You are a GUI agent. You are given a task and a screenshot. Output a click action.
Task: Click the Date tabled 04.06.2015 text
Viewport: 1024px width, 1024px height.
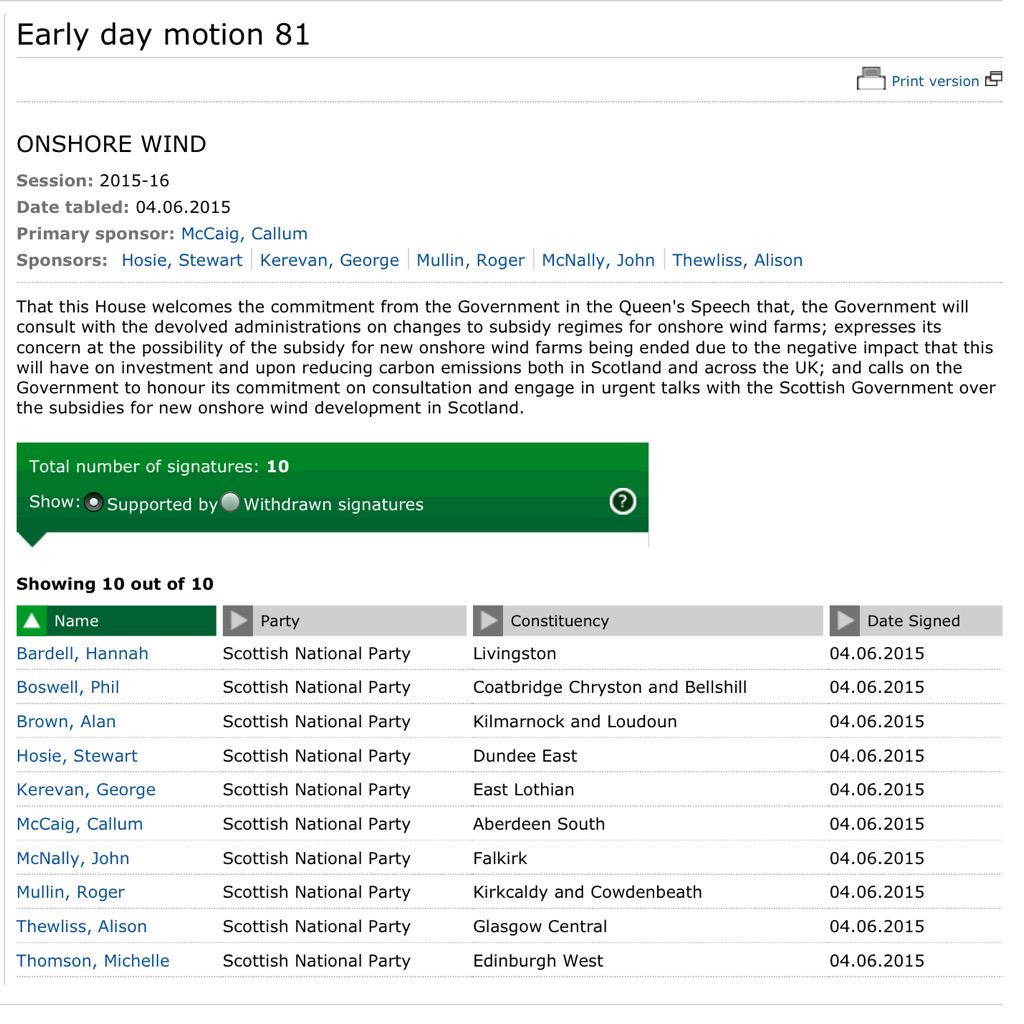123,208
